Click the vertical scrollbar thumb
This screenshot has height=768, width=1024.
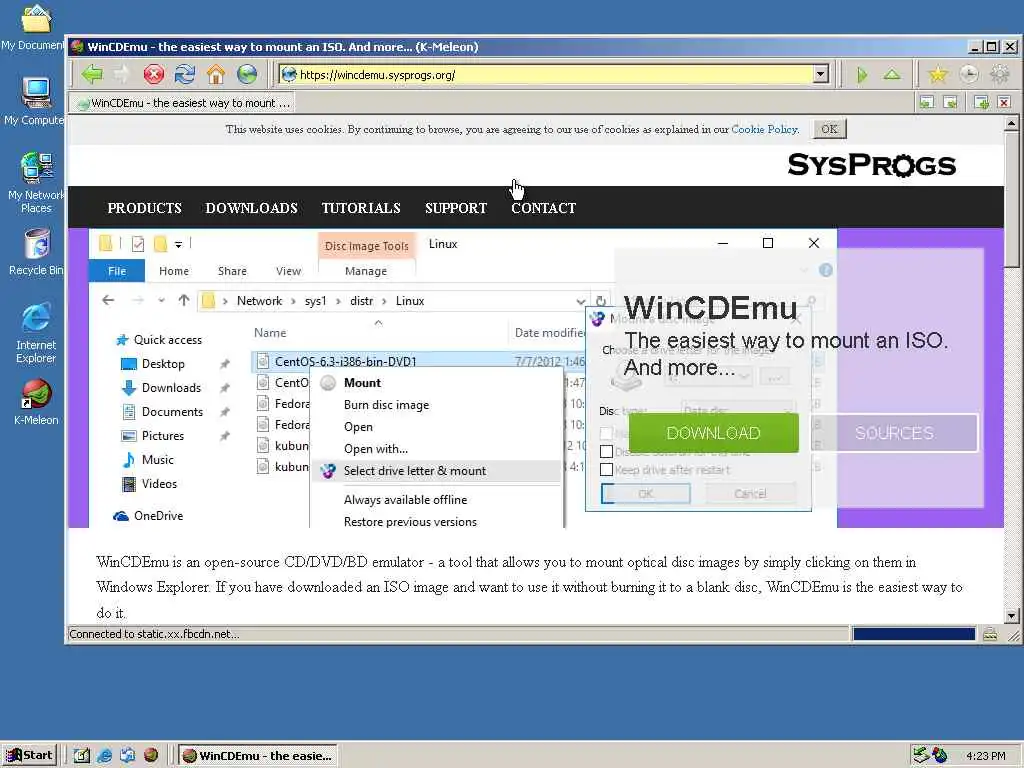[x=1011, y=199]
